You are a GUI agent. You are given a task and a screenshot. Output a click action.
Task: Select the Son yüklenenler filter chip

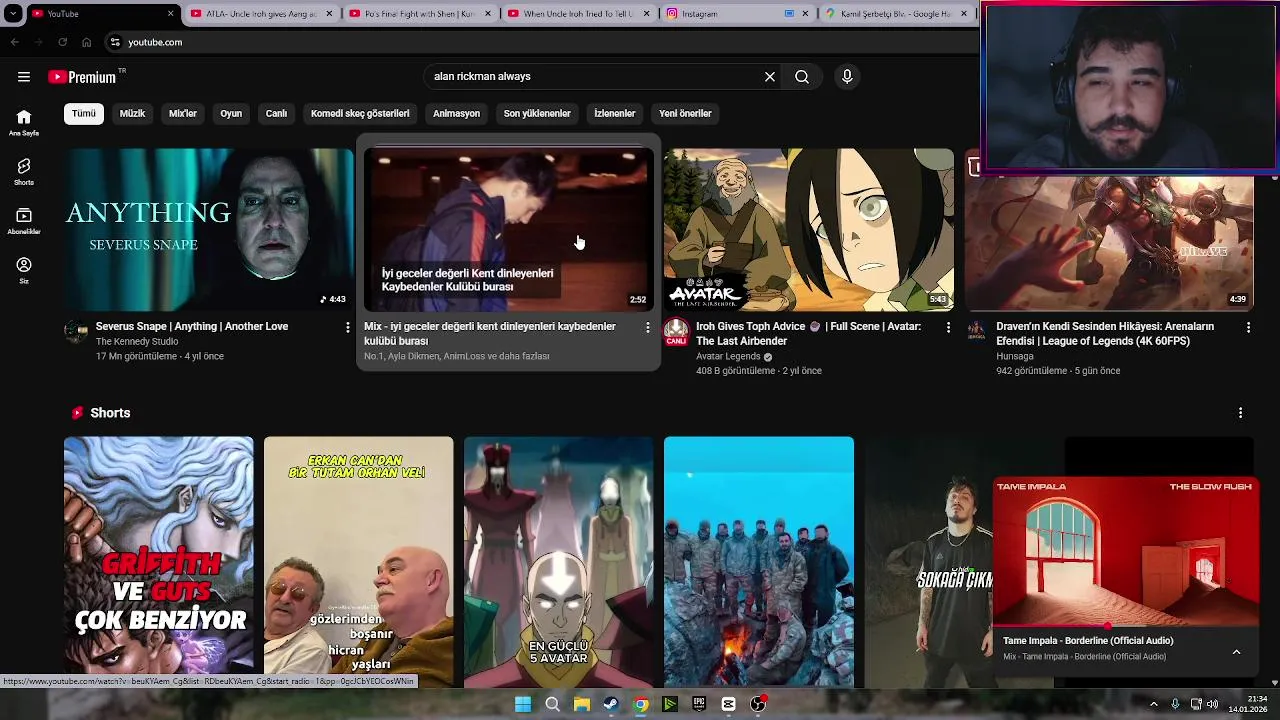[537, 114]
